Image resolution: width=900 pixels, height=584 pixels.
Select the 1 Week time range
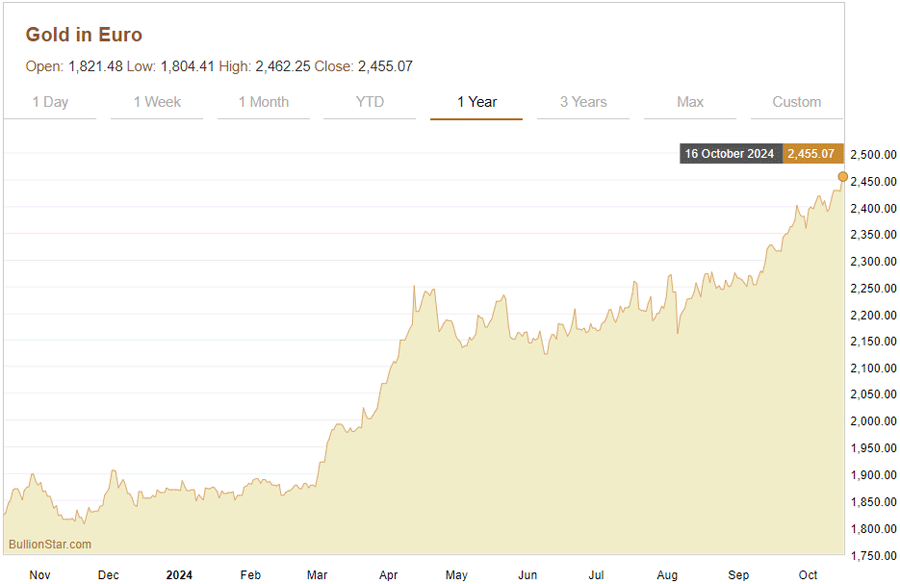point(157,102)
